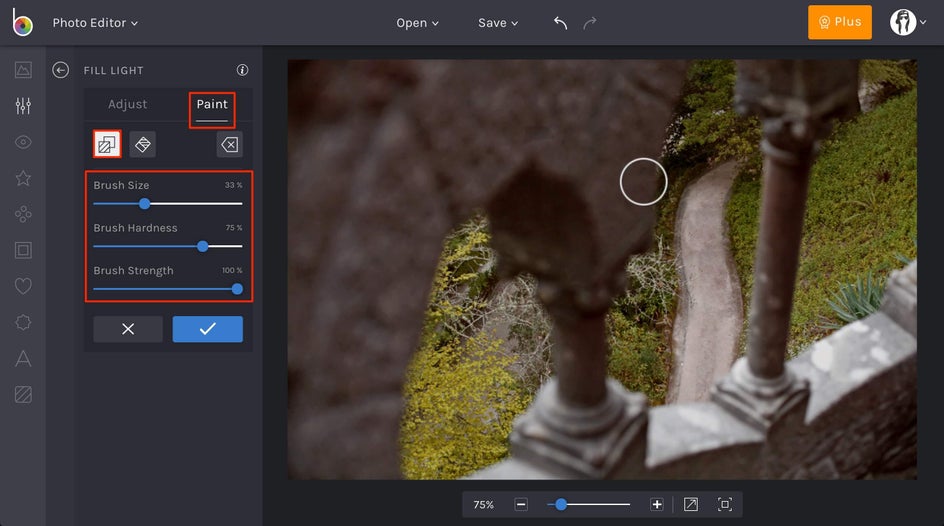Click the redo arrow in top bar
944x526 pixels.
click(x=590, y=23)
